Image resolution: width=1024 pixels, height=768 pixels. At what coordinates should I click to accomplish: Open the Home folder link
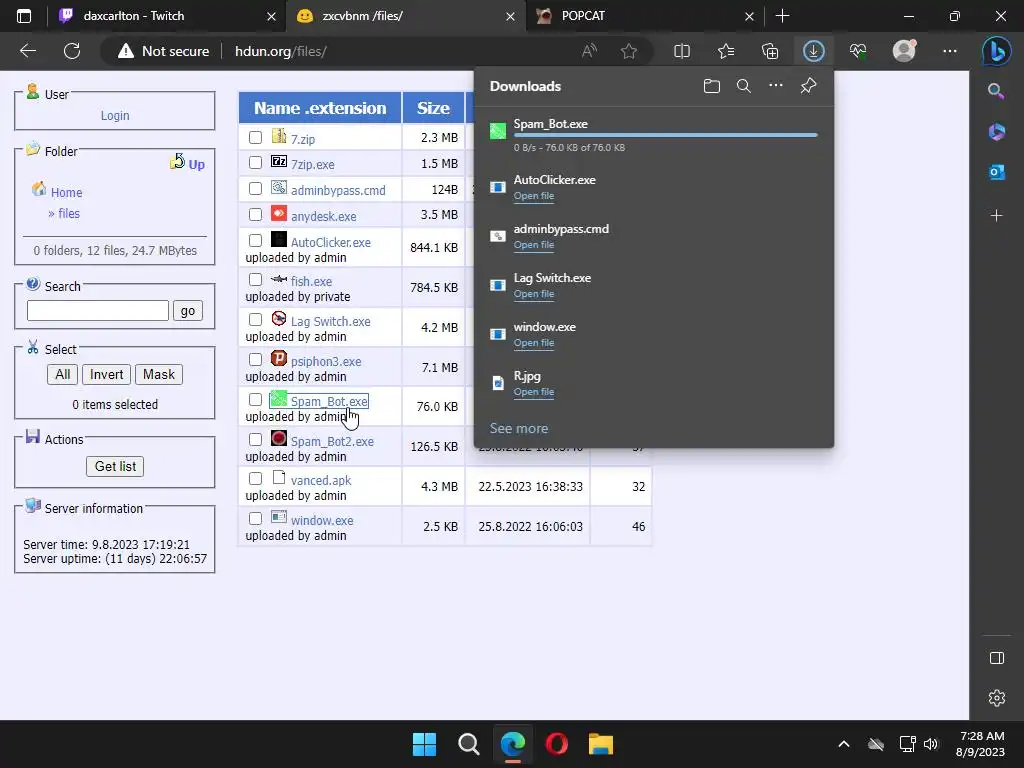(x=67, y=193)
